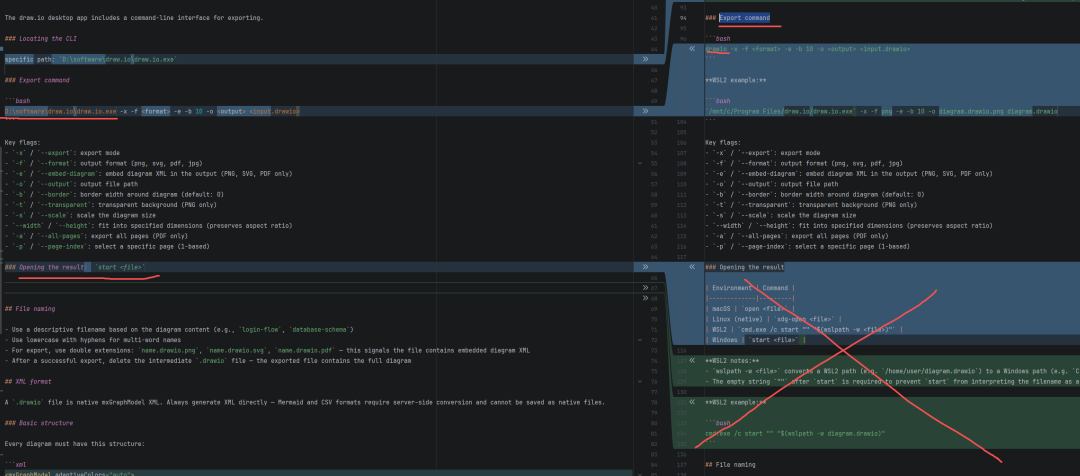The width and height of the screenshot is (1080, 476).
Task: Collapse the fold chevron at line 72
Action: 641,339
